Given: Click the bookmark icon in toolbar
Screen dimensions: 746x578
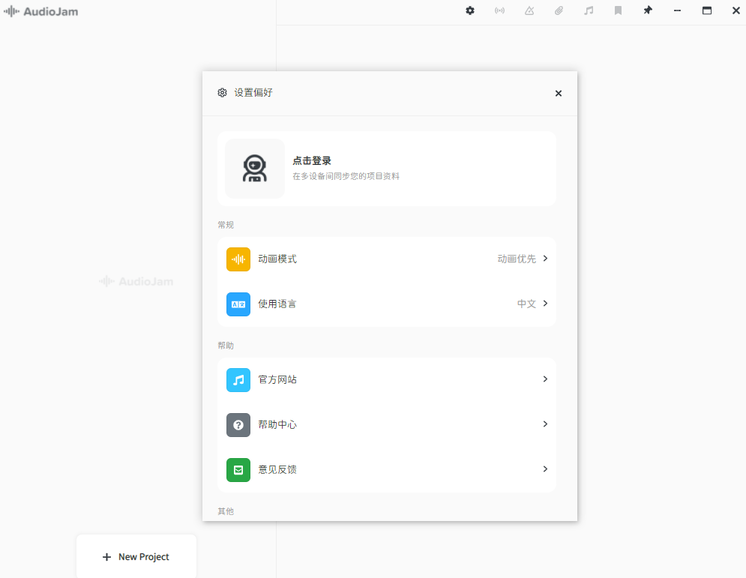Looking at the screenshot, I should click(618, 10).
